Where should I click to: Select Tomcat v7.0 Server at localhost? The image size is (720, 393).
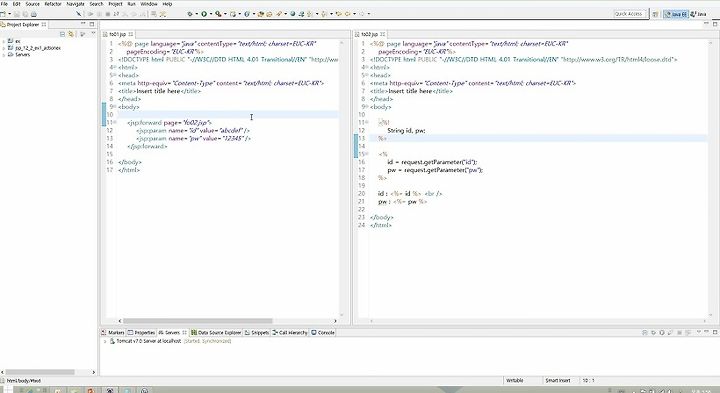148,342
